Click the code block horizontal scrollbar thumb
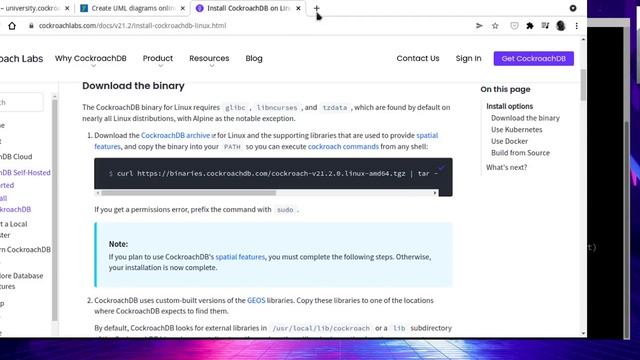The height and width of the screenshot is (360, 640). click(x=189, y=193)
